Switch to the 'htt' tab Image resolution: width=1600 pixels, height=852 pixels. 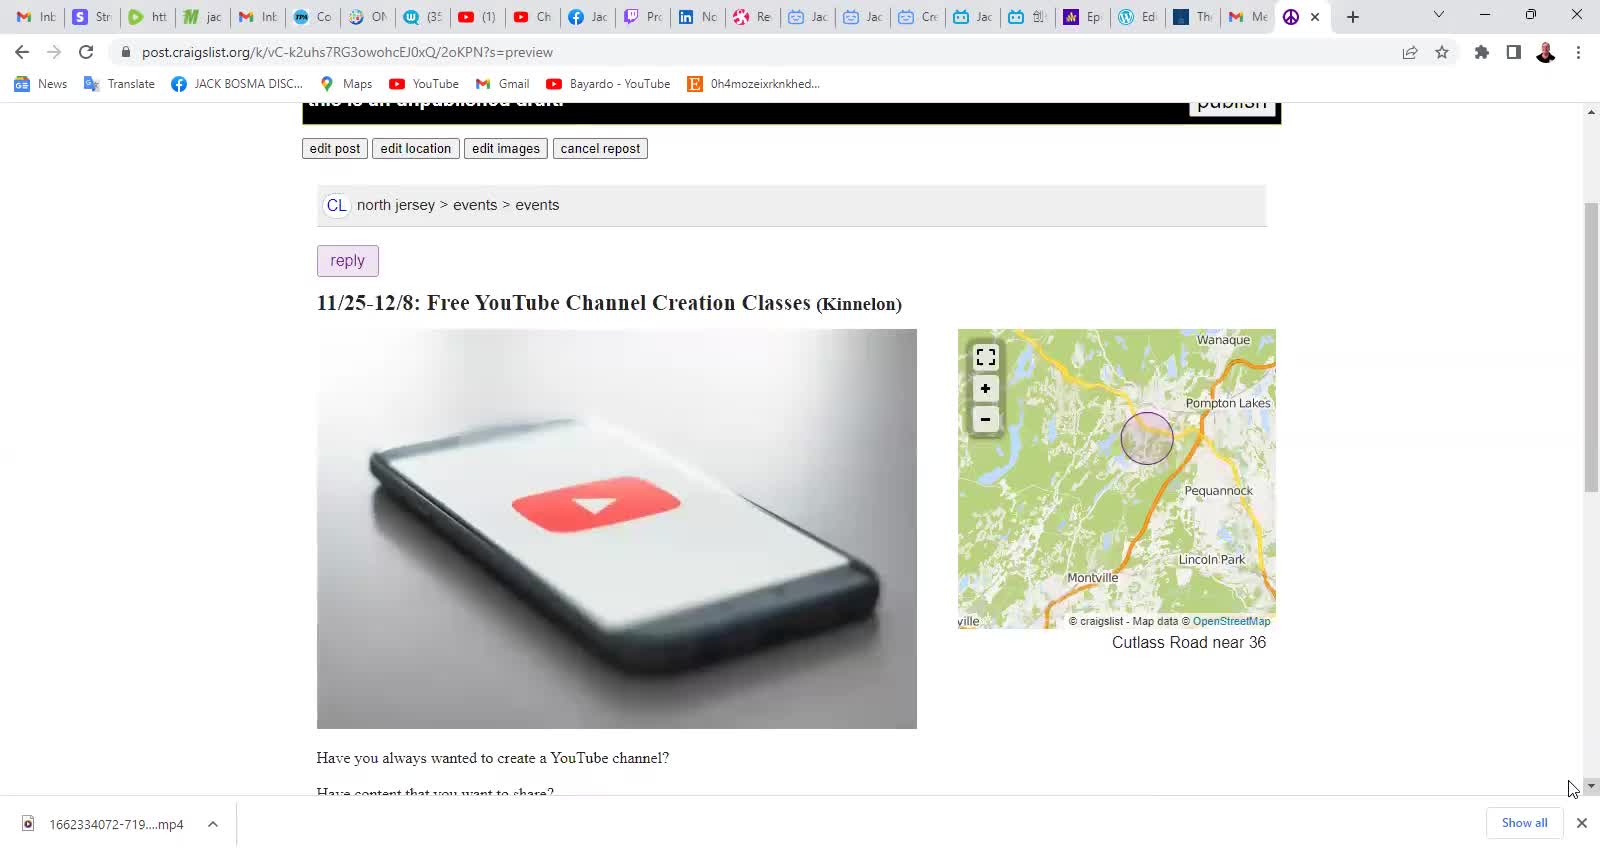(x=147, y=17)
